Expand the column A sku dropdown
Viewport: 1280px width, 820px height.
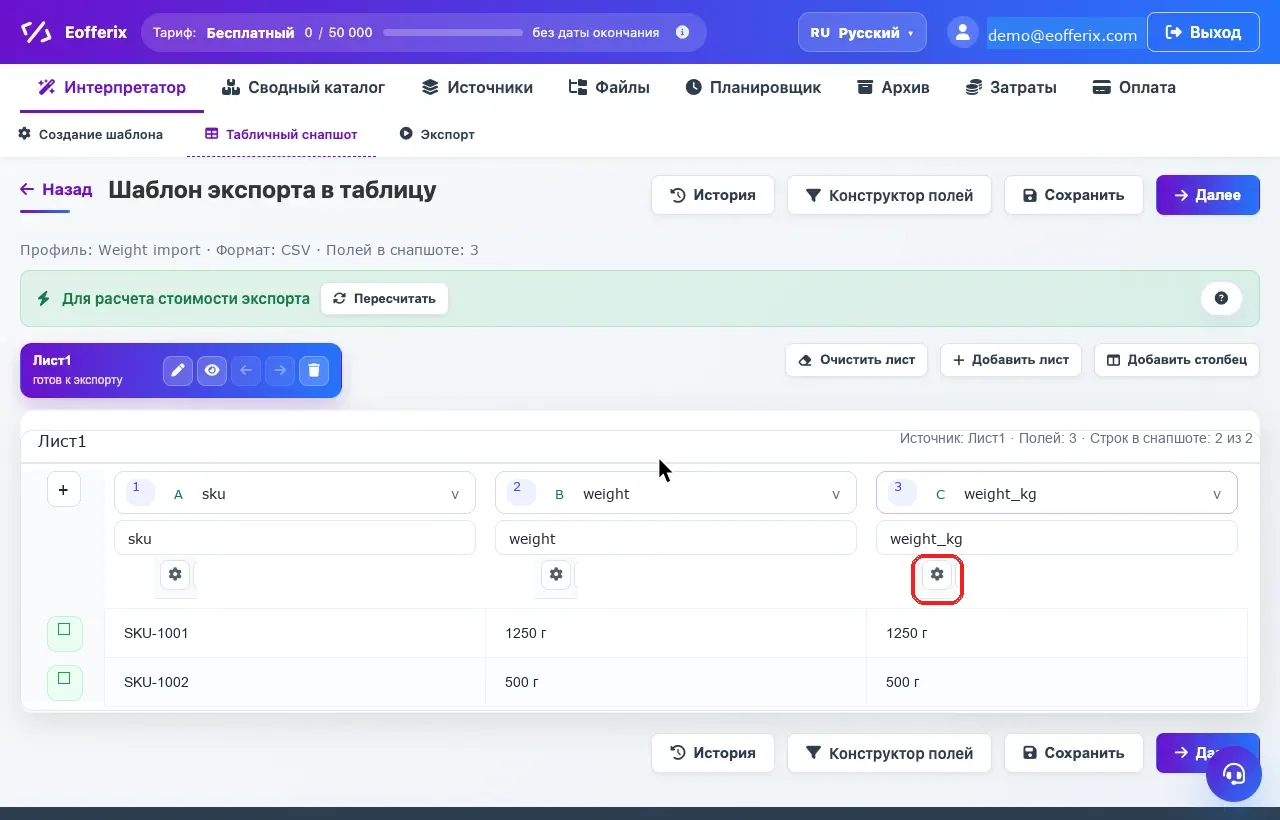pyautogui.click(x=294, y=493)
